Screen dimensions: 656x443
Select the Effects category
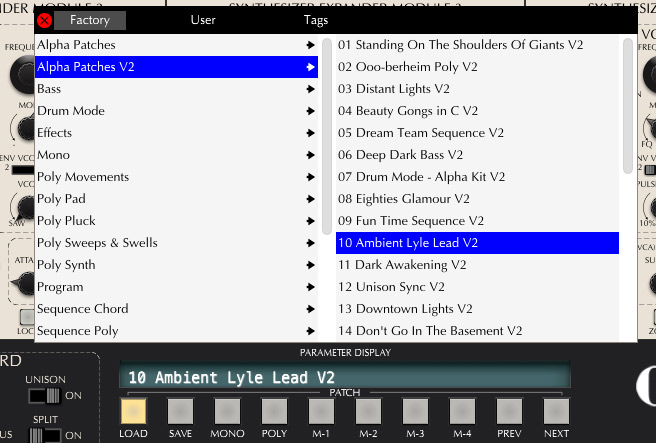[x=176, y=133]
